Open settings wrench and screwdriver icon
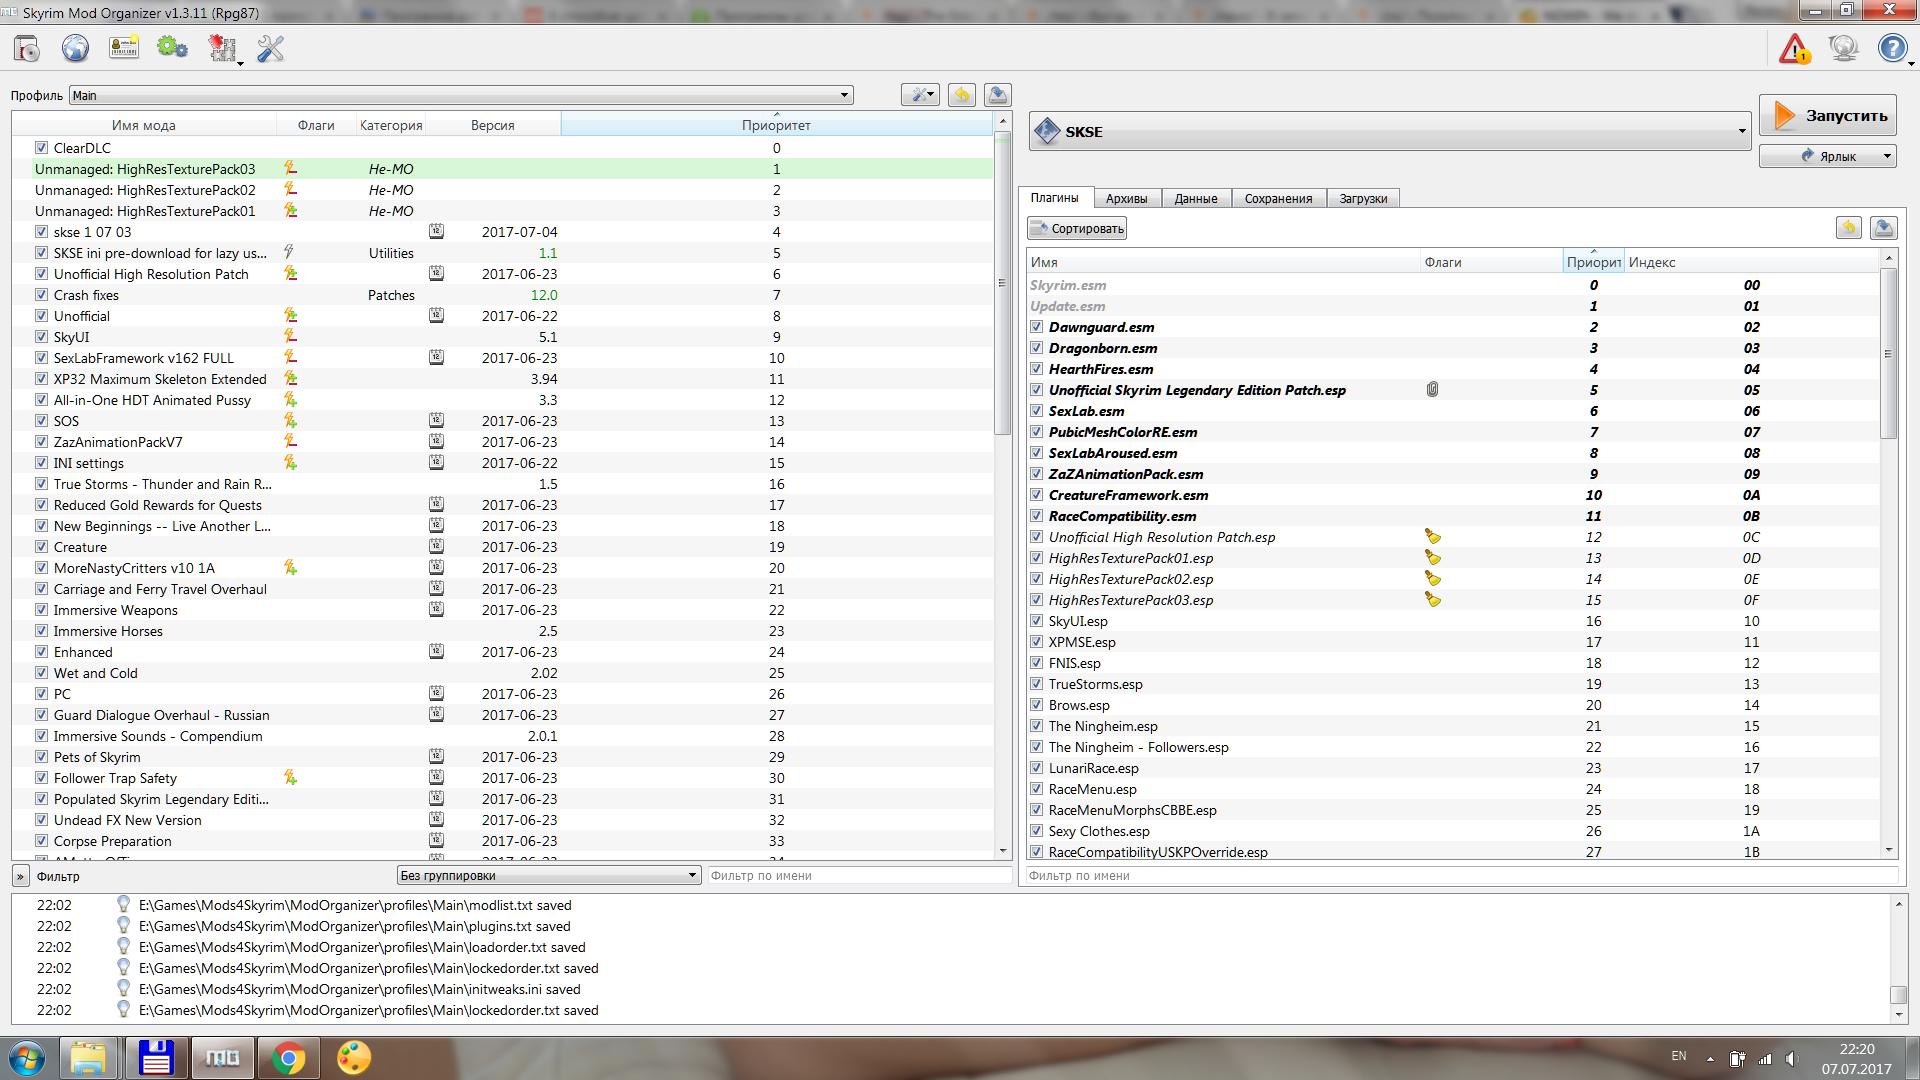 [270, 48]
